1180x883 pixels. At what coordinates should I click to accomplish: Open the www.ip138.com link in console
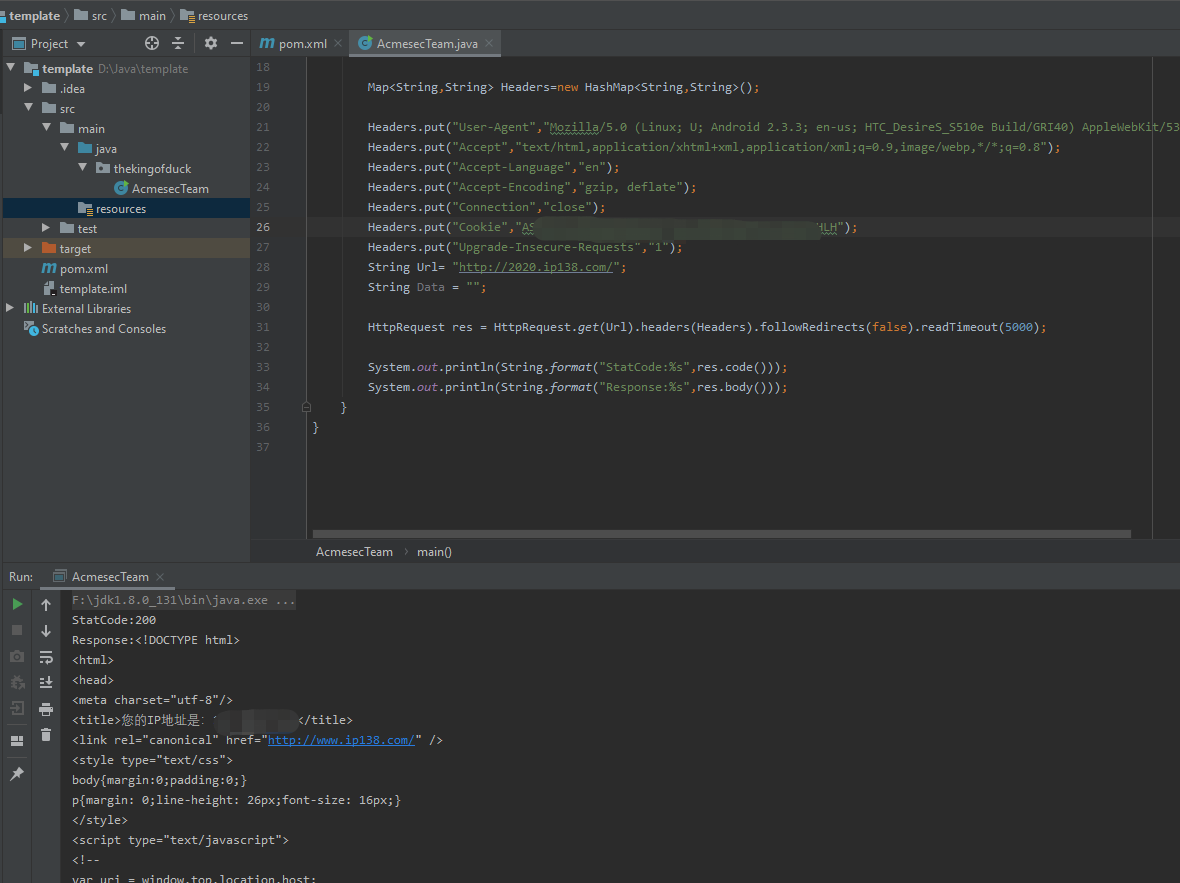(341, 740)
